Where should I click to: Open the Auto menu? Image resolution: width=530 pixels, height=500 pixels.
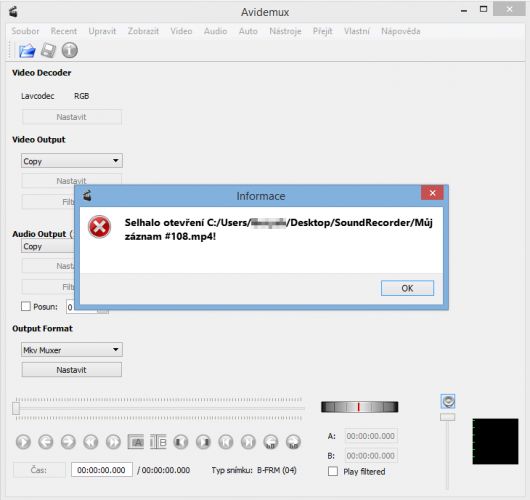[248, 31]
